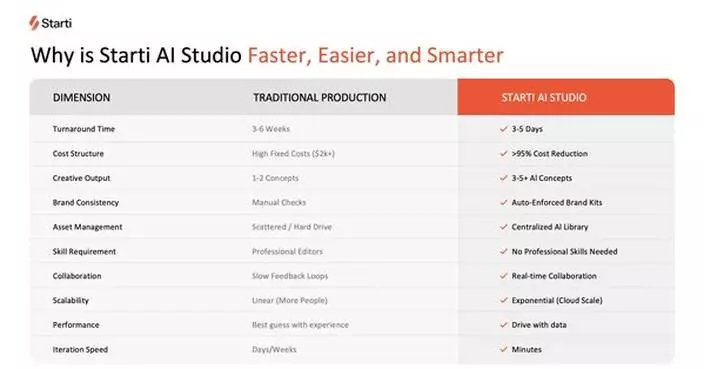This screenshot has height=369, width=704.
Task: Select the STARTI AI STUDIO column header
Action: pos(544,97)
